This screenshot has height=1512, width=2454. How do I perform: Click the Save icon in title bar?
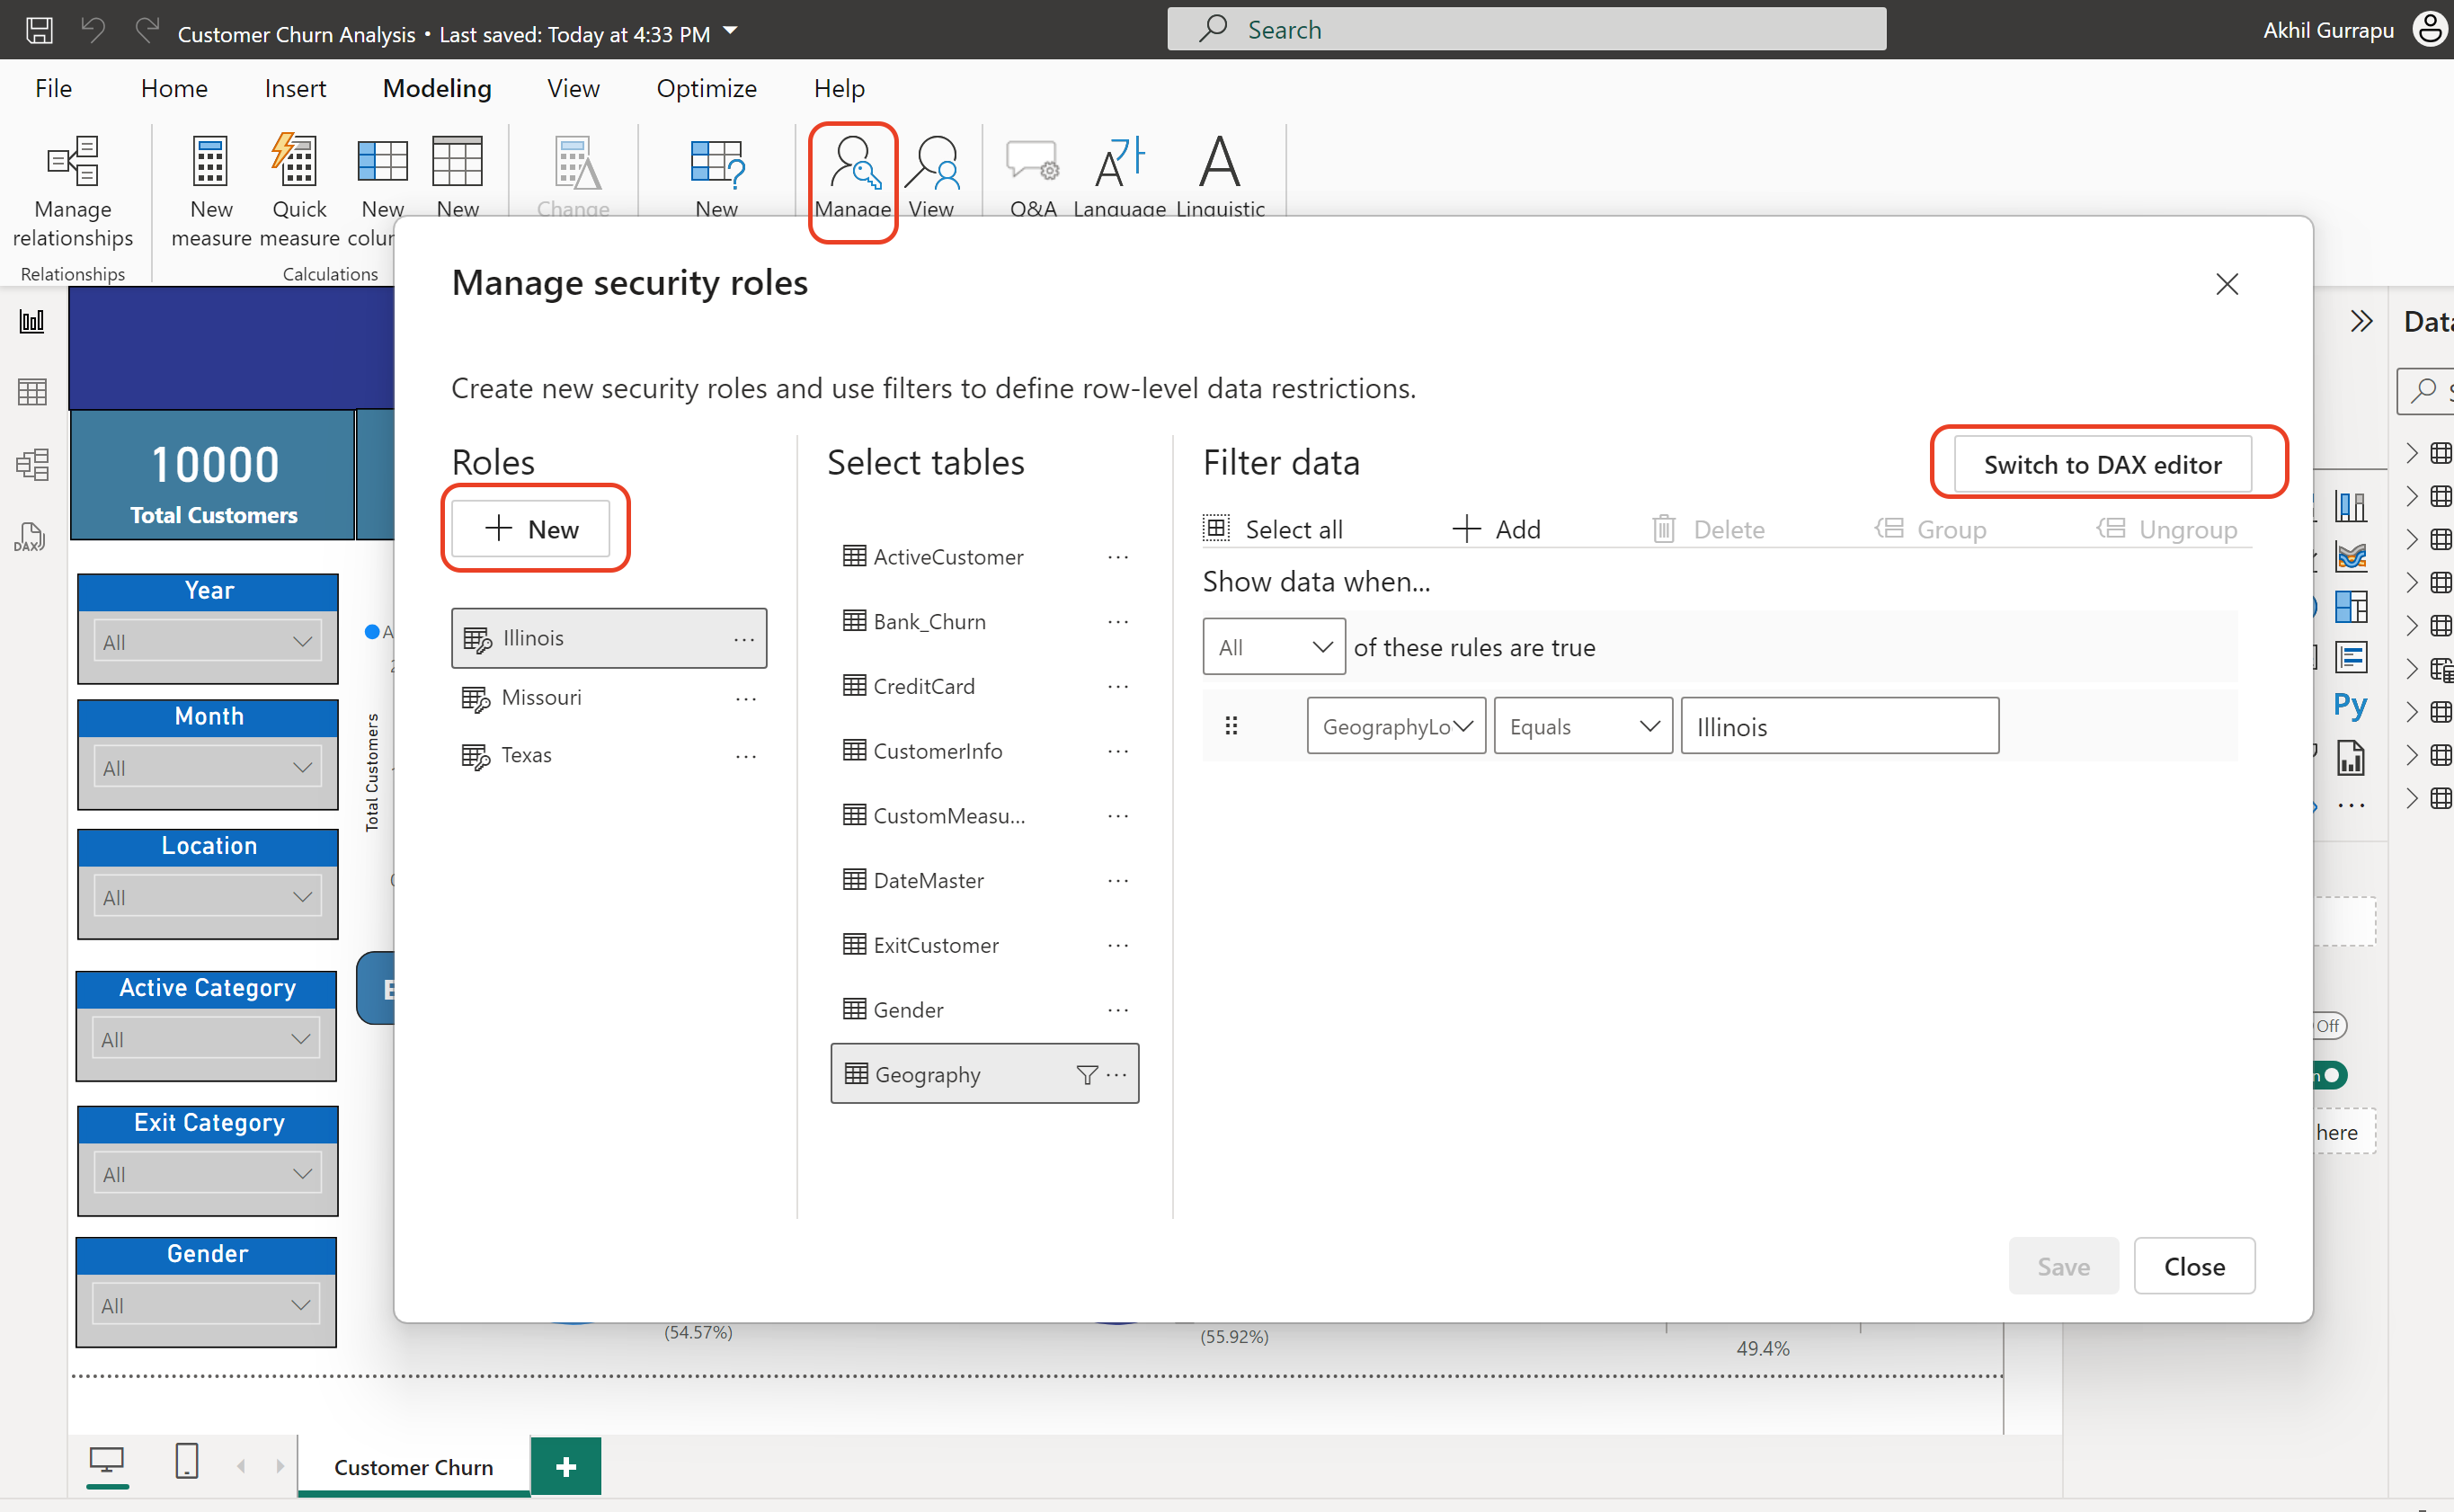[39, 30]
